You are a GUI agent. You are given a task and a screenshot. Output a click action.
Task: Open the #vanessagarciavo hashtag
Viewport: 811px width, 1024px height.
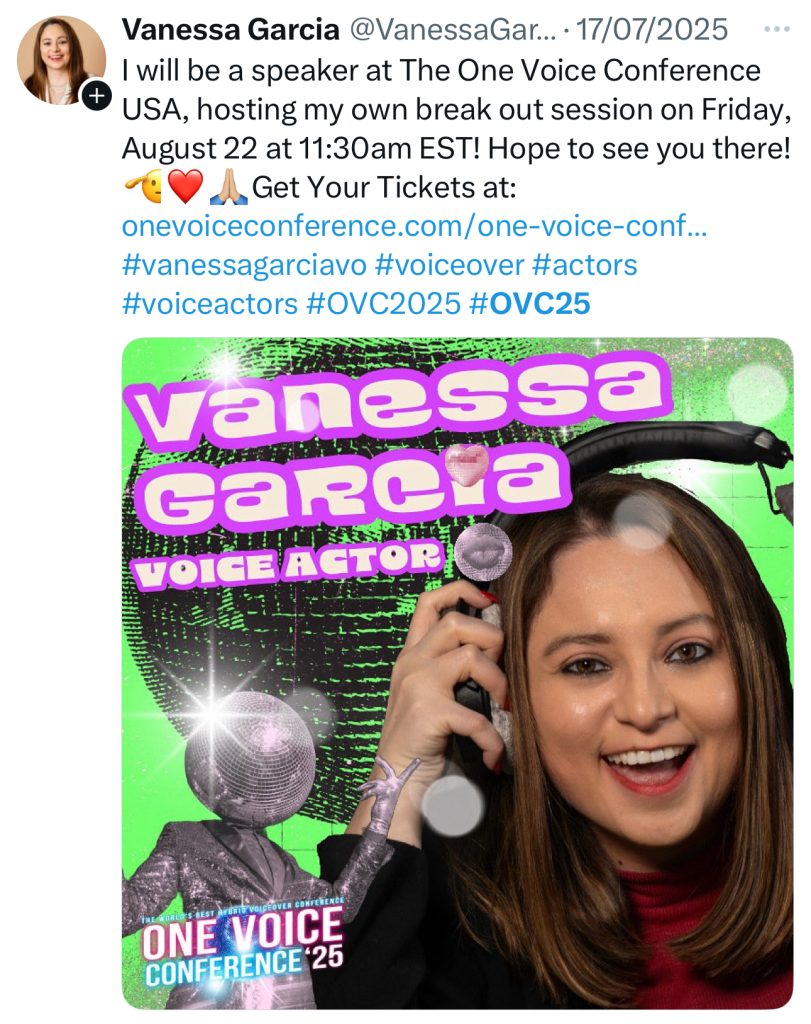point(244,265)
